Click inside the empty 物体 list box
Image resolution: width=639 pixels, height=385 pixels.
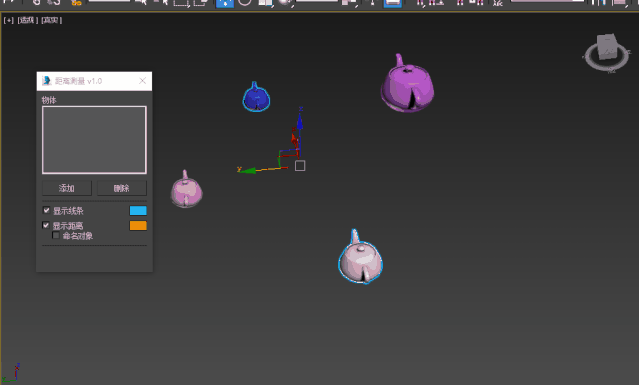(94, 140)
